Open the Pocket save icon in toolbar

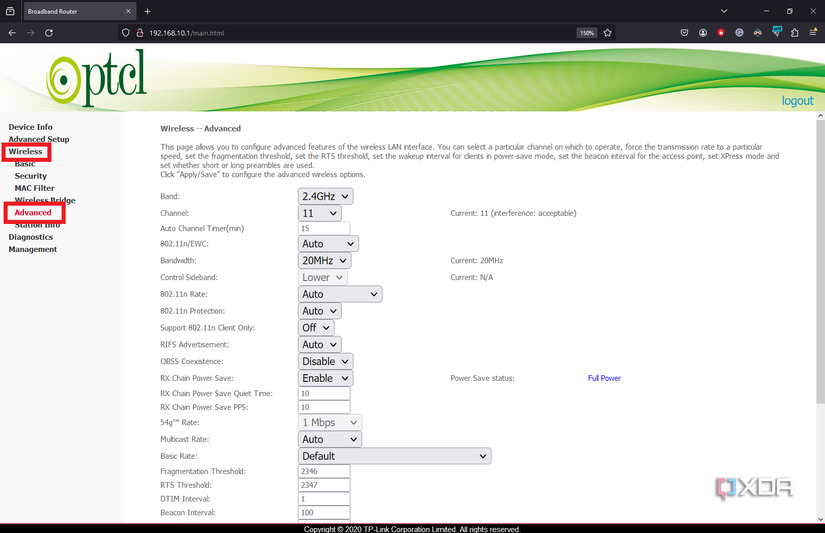click(x=684, y=33)
